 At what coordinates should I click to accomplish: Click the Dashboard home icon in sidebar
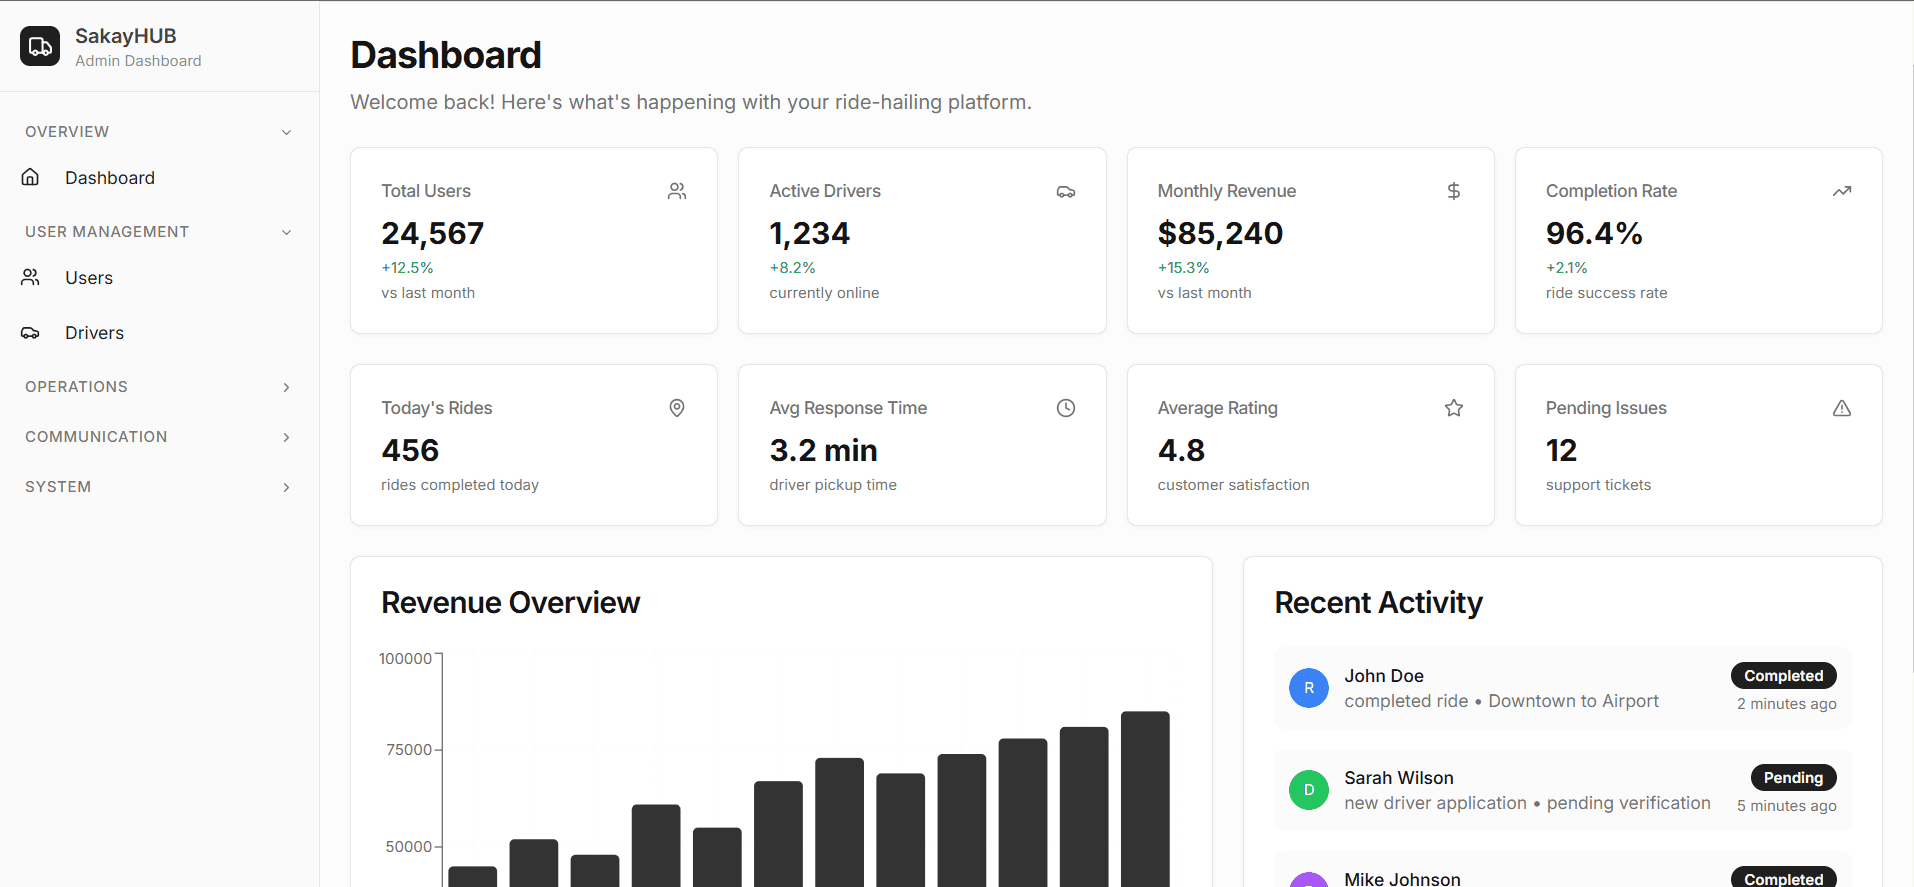tap(31, 177)
